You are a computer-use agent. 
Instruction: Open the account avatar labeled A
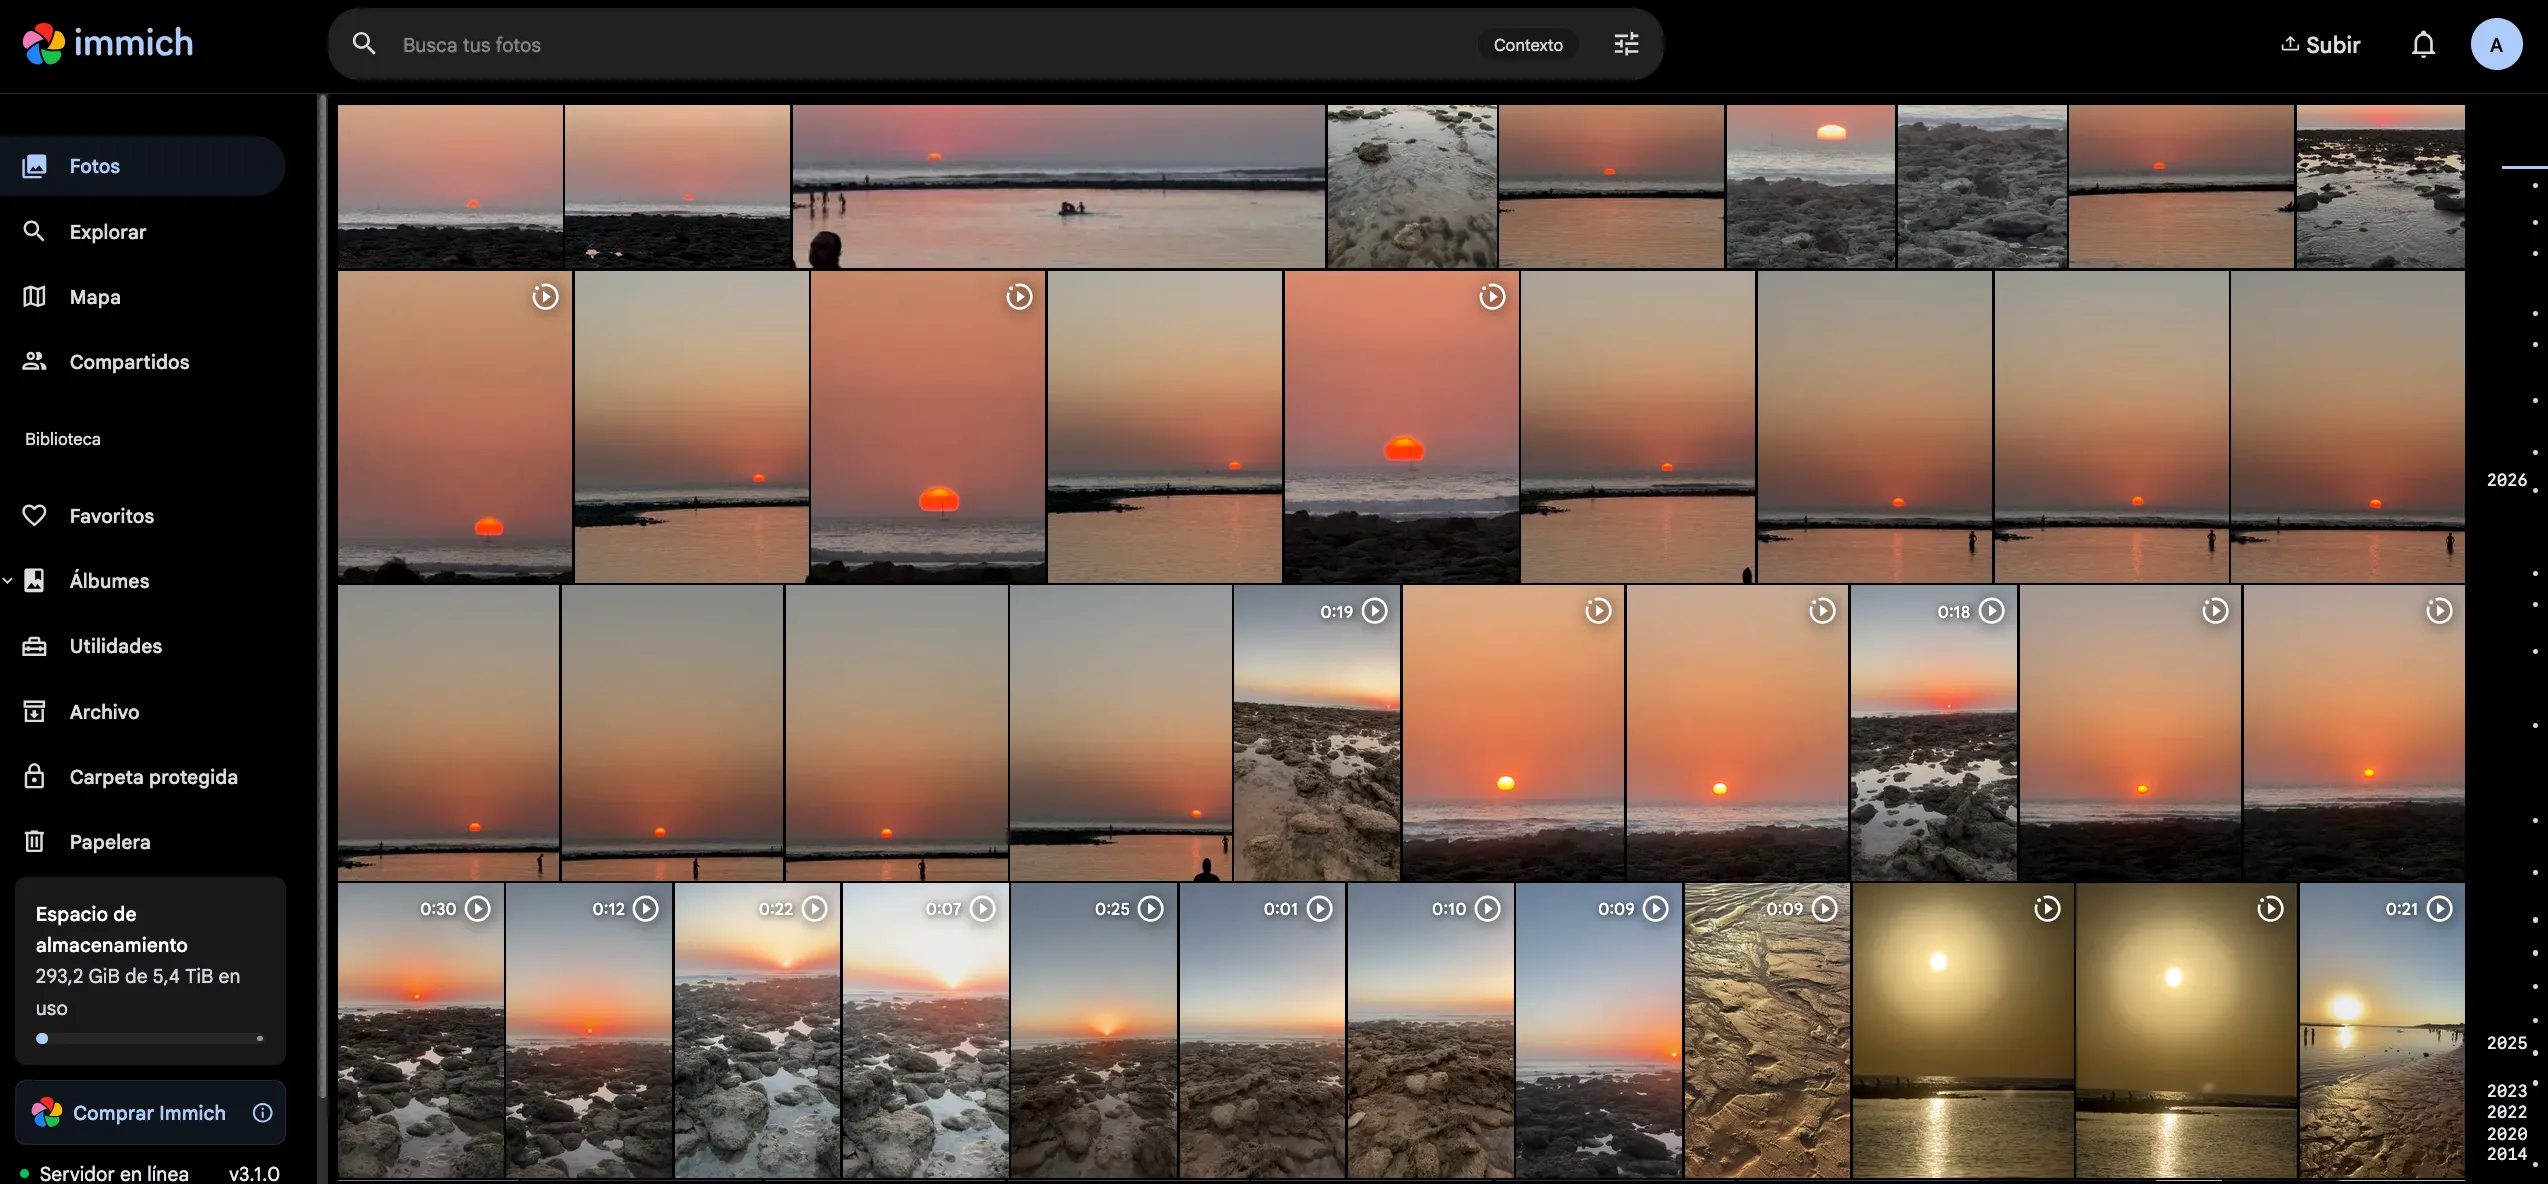click(x=2496, y=44)
